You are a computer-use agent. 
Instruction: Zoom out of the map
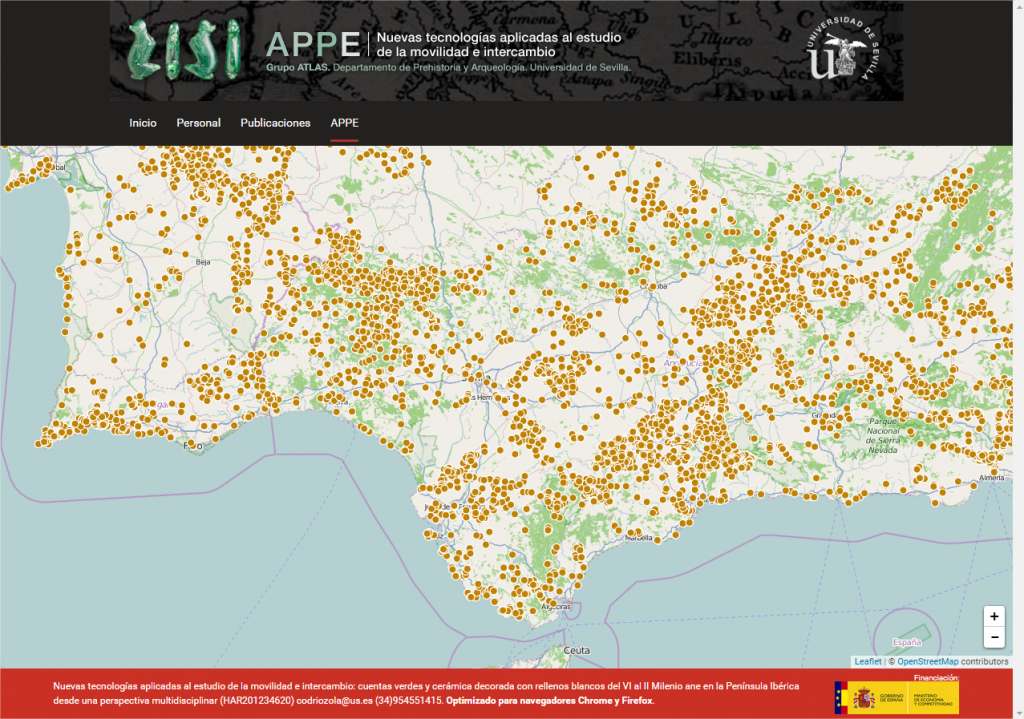tap(994, 637)
